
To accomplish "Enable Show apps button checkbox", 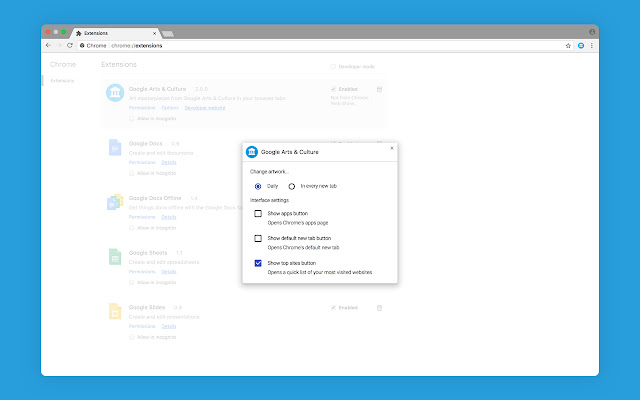I will (x=258, y=213).
